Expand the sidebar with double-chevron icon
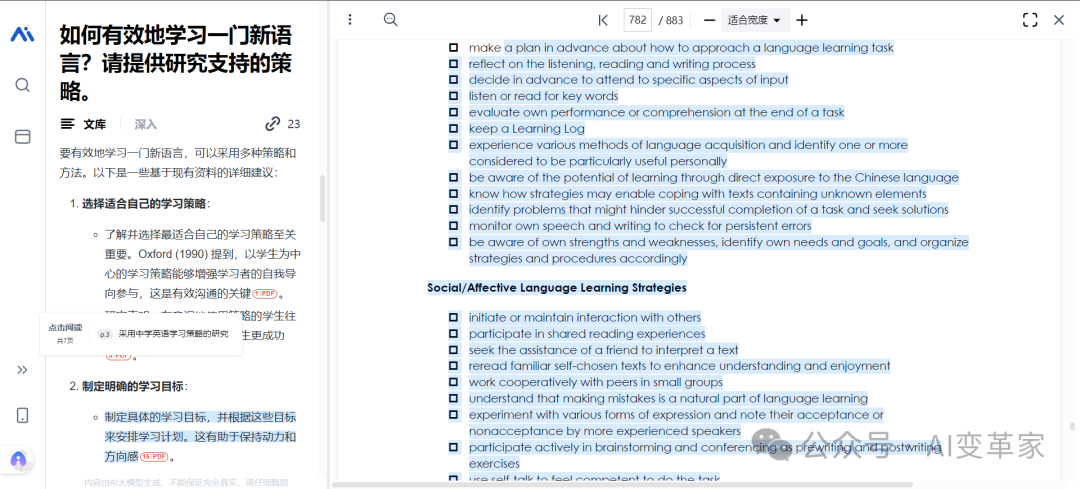 click(22, 370)
